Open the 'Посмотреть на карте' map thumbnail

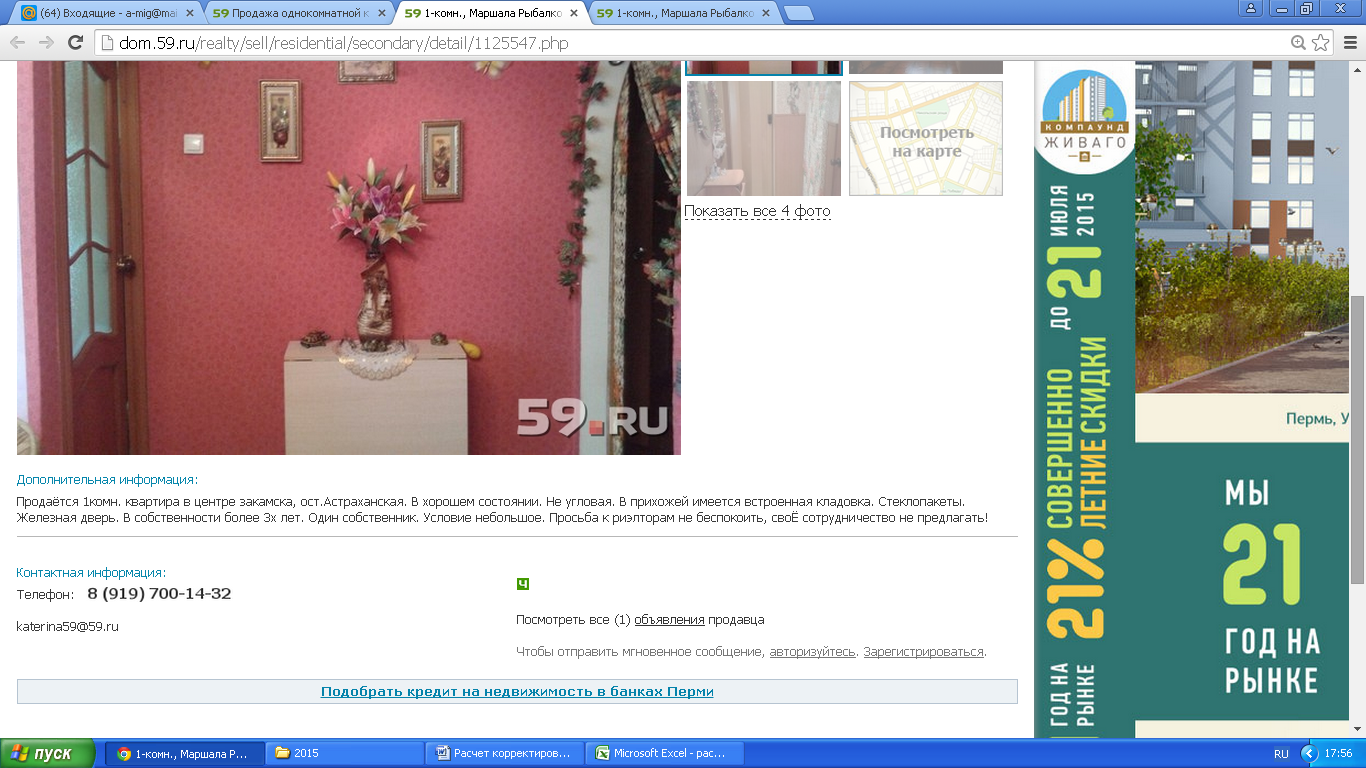[x=926, y=138]
